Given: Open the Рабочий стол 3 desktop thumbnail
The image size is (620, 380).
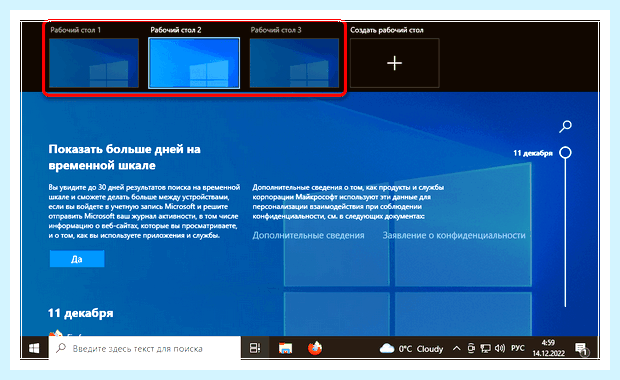Looking at the screenshot, I should (x=294, y=63).
